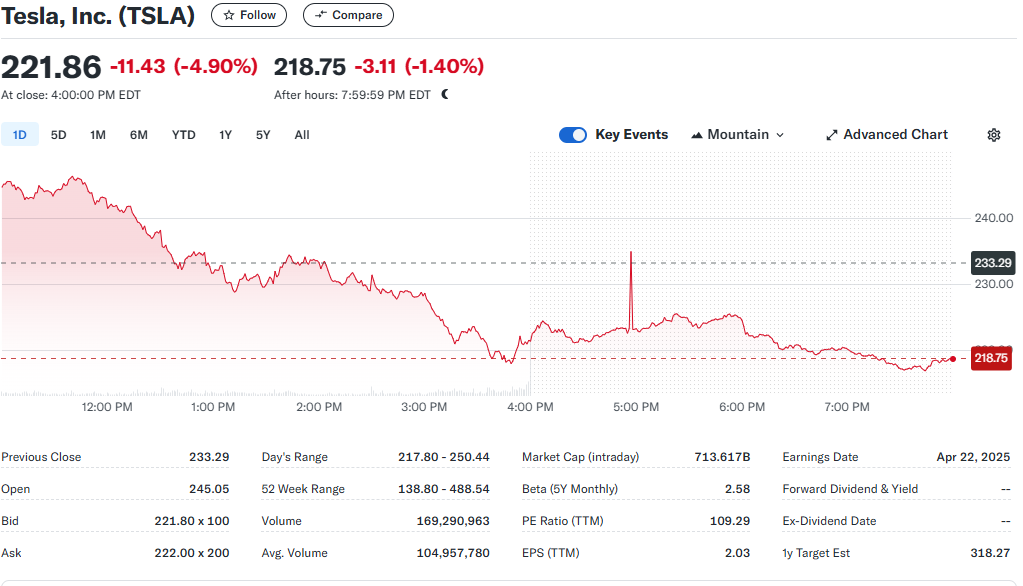The image size is (1023, 586).
Task: Click 1y Target Est value 318.27
Action: coord(990,553)
